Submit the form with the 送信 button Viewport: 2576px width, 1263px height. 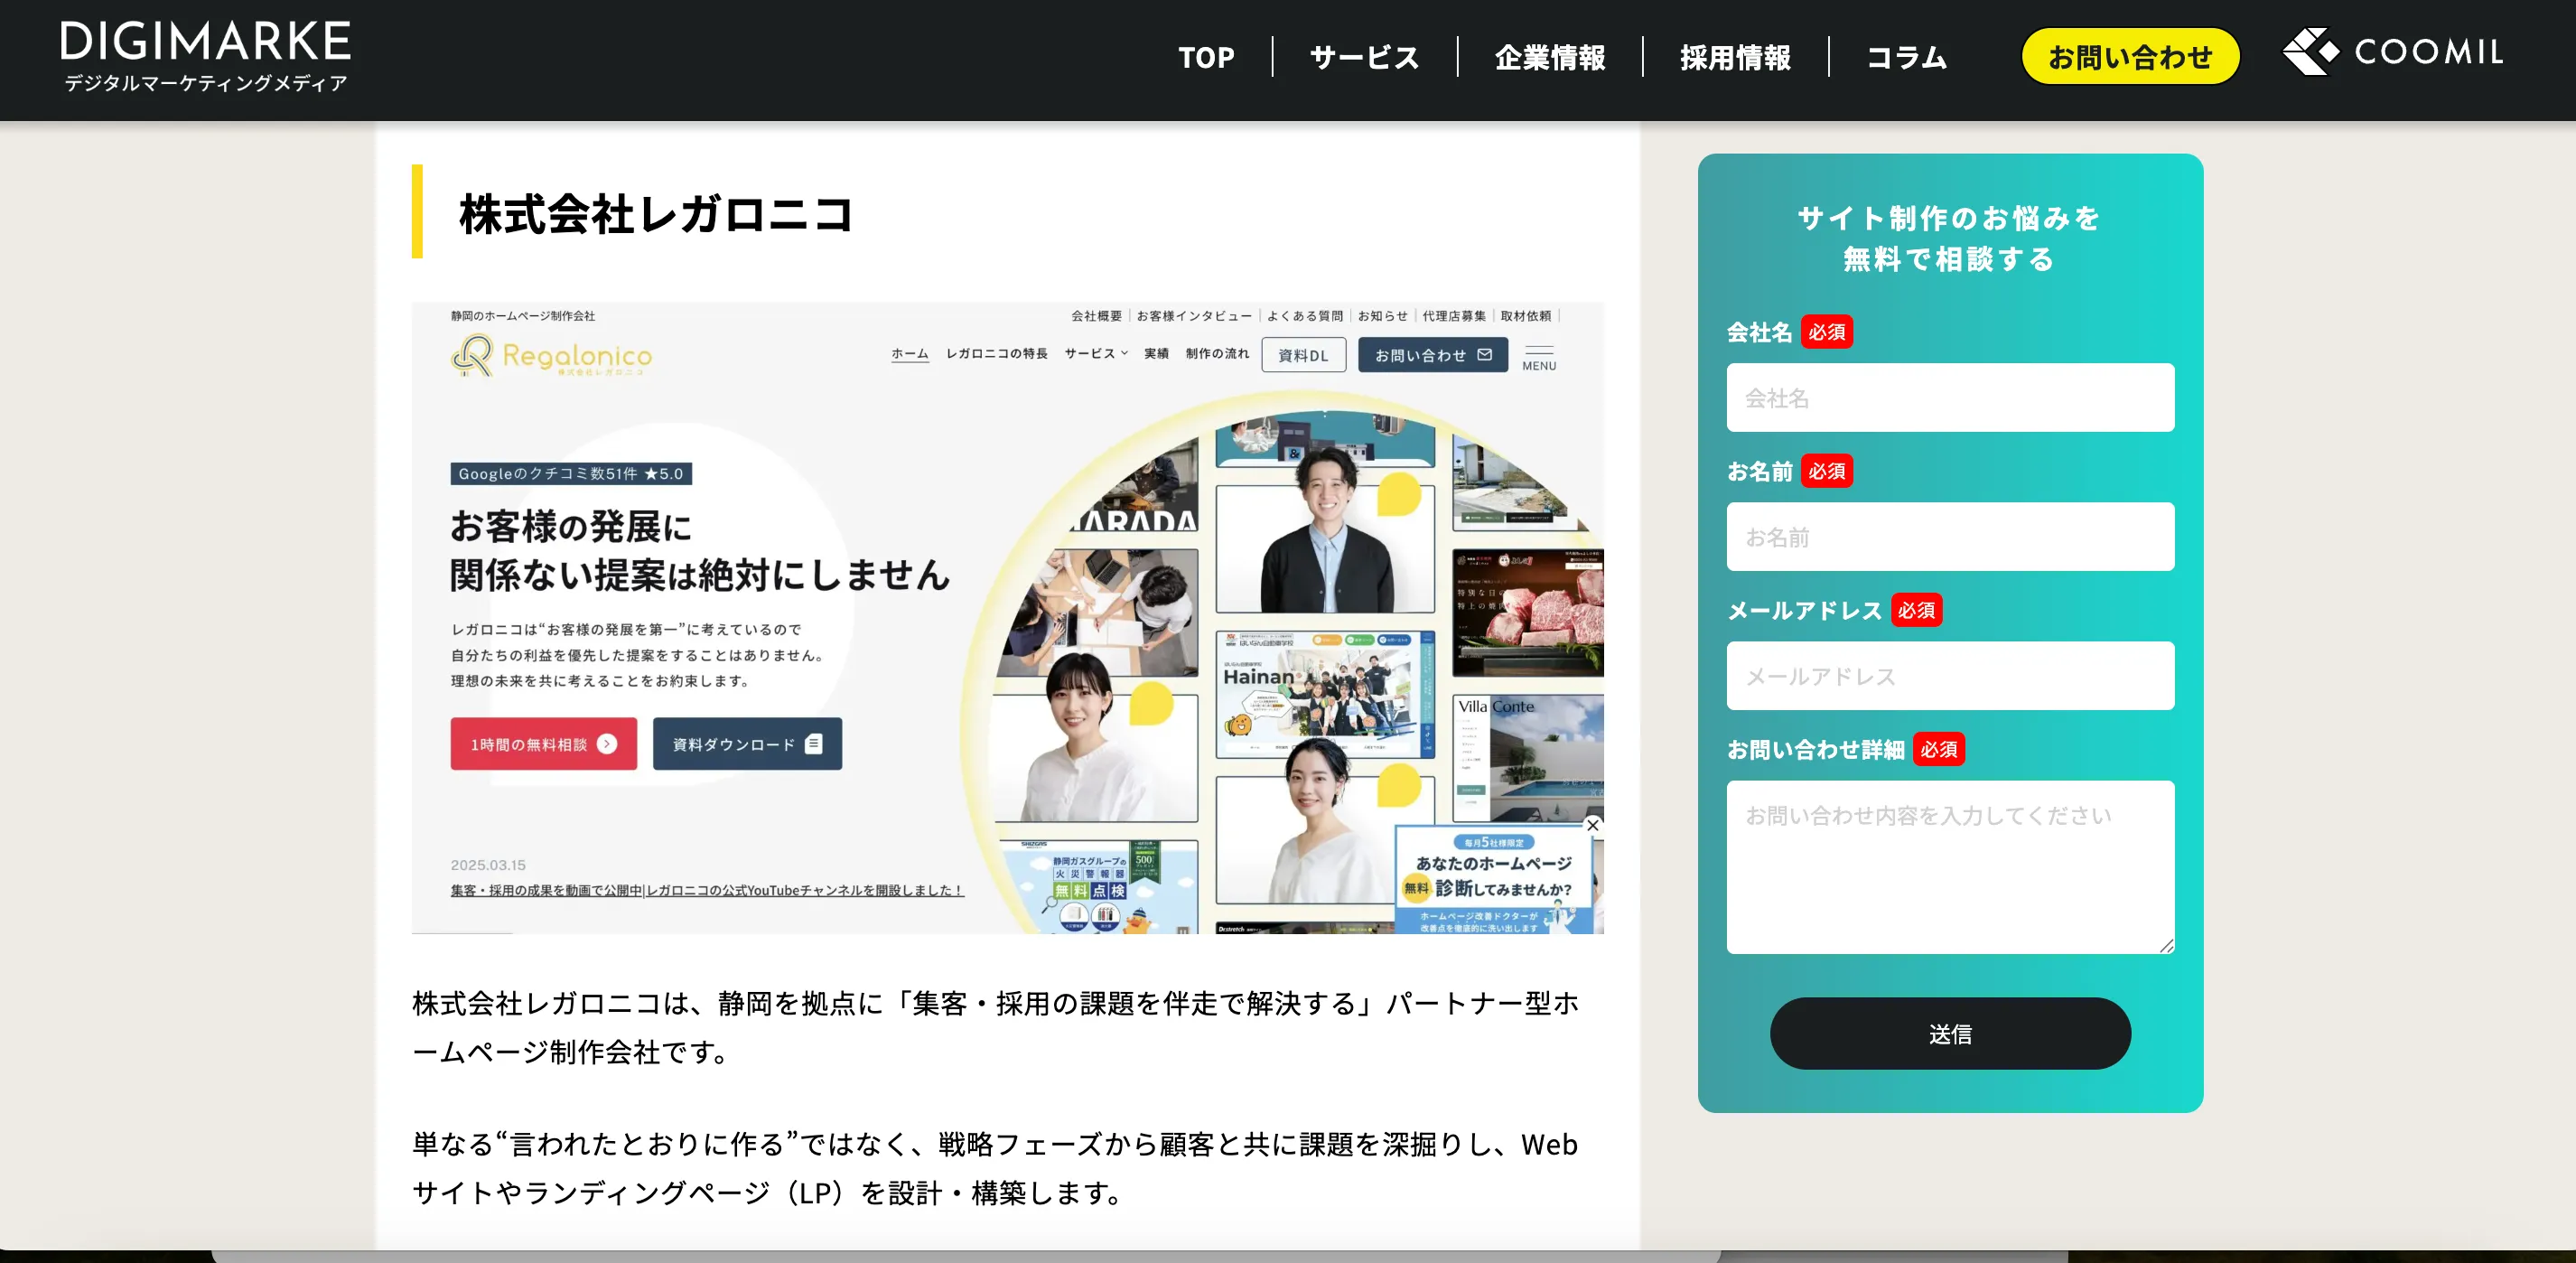coord(1949,1033)
